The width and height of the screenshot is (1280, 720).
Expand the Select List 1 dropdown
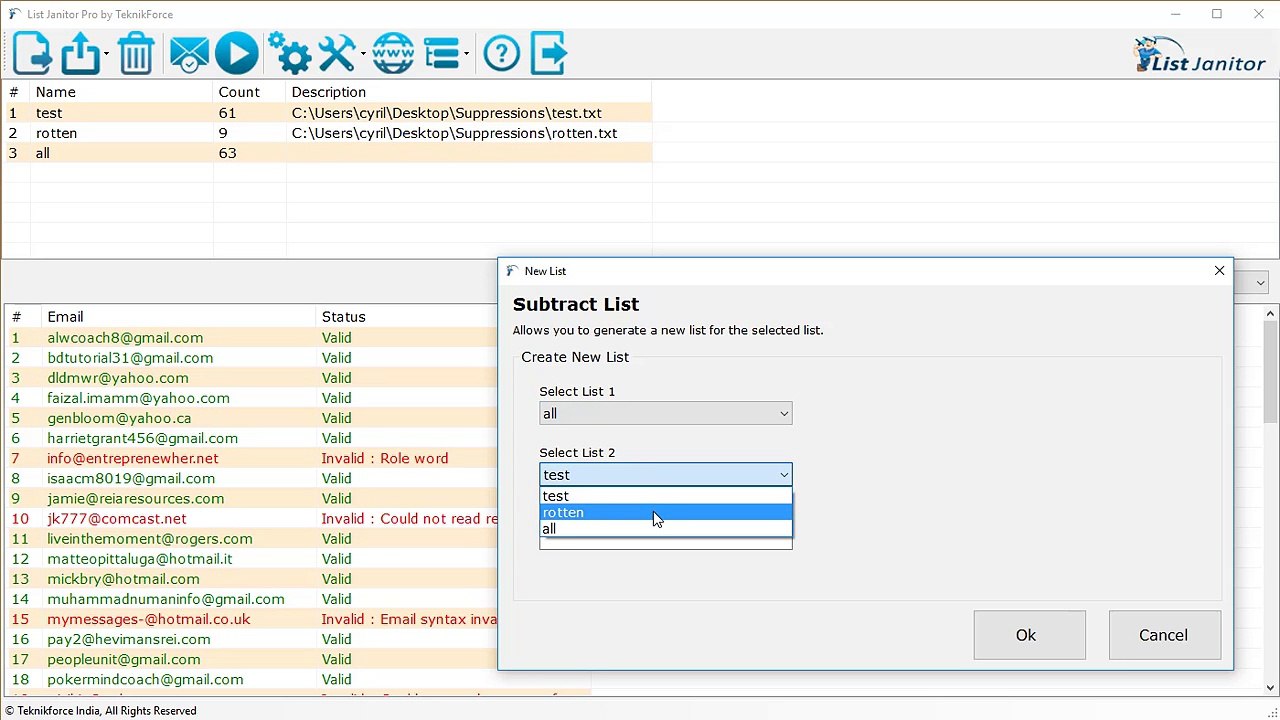click(665, 414)
